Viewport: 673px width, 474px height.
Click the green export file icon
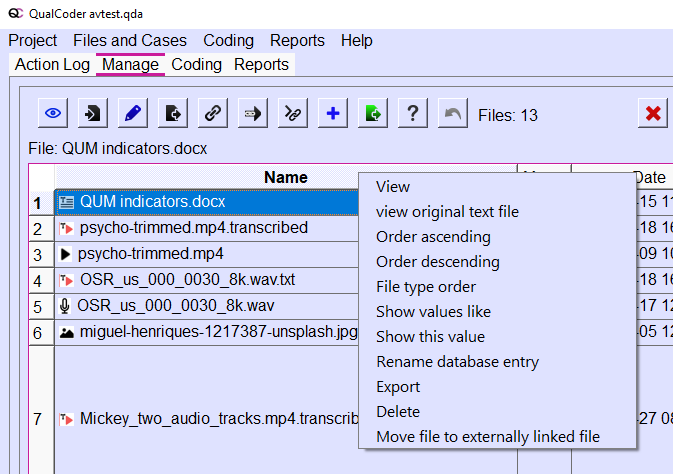(373, 113)
